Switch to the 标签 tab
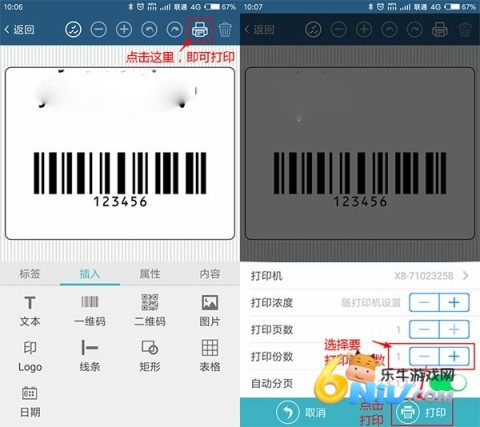480x427 pixels. click(x=30, y=274)
